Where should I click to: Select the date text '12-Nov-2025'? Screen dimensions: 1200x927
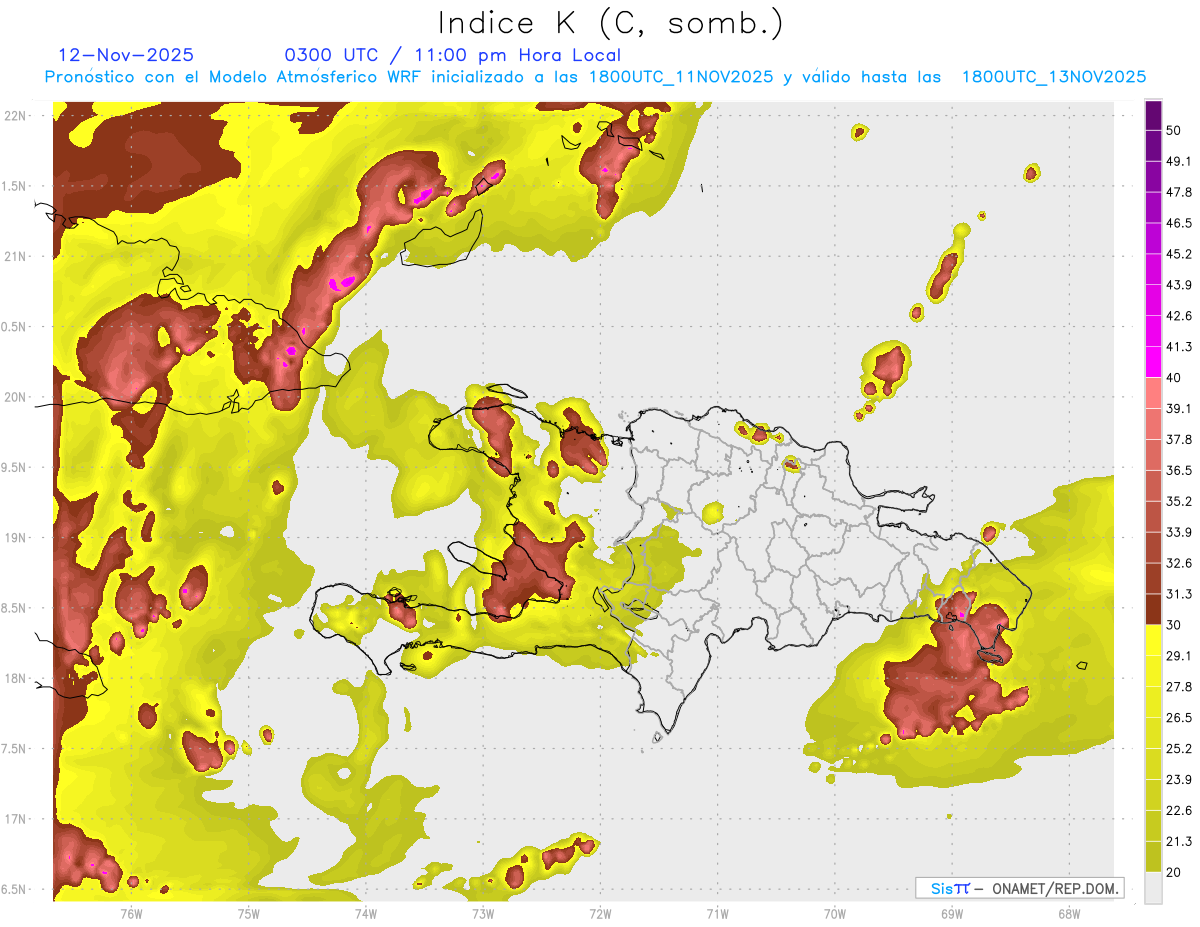click(127, 55)
